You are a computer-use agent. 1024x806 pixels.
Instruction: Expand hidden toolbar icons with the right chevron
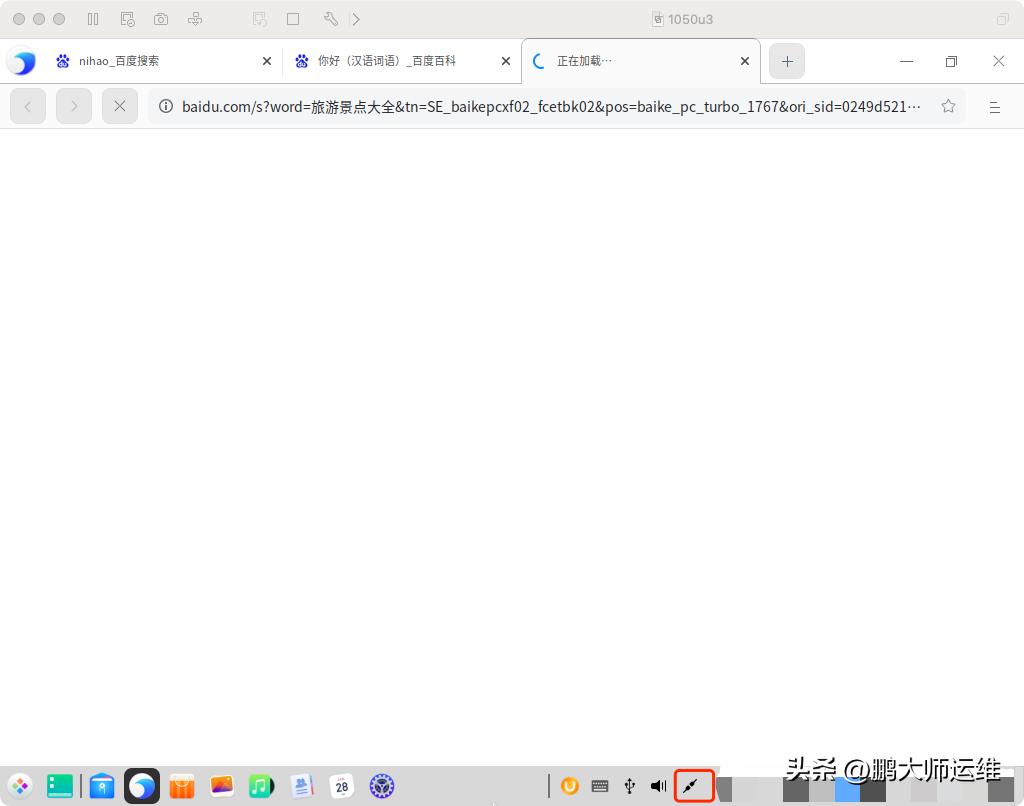tap(356, 19)
